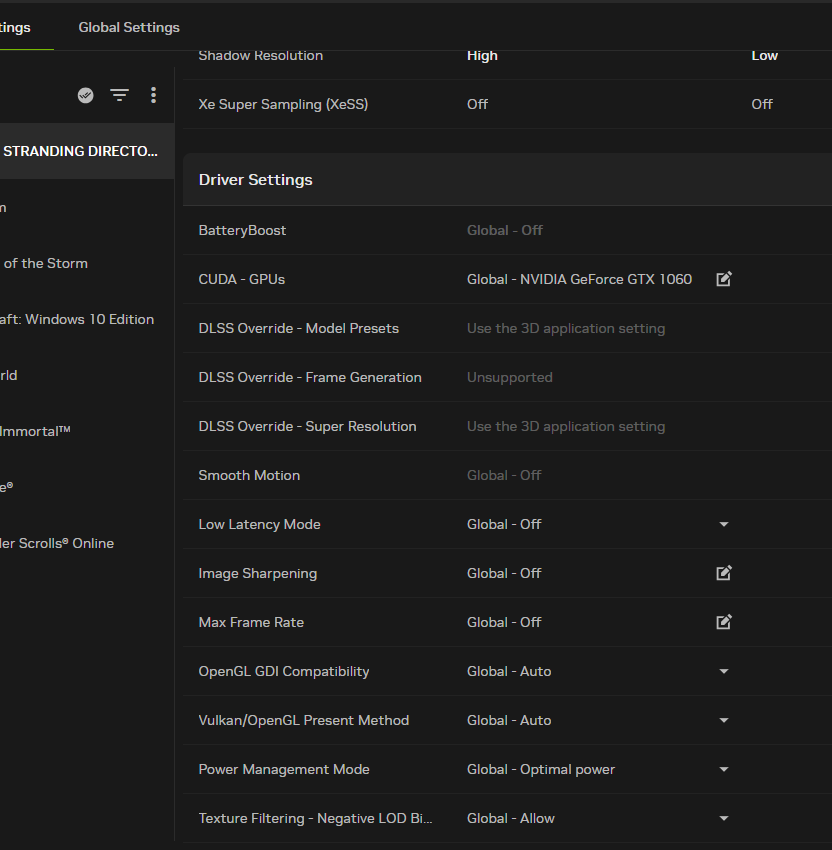
Task: Open the filter list icon in sidebar
Action: tap(119, 95)
